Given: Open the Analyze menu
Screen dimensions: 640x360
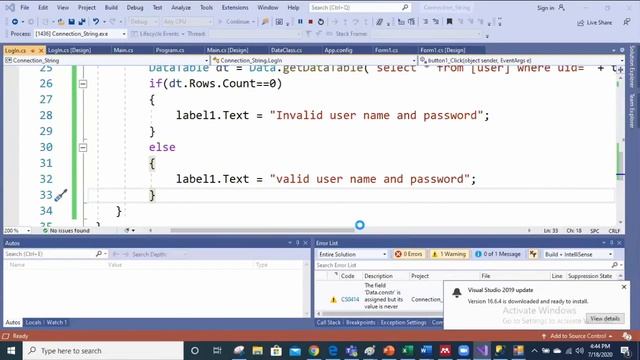Looking at the screenshot, I should (x=181, y=8).
